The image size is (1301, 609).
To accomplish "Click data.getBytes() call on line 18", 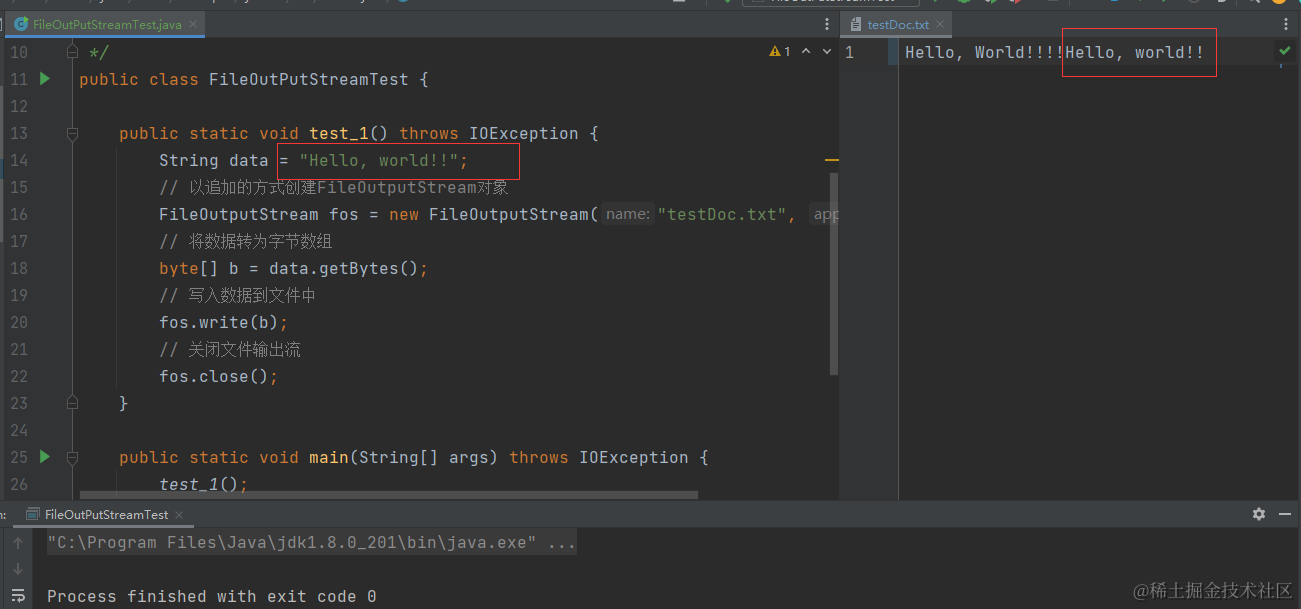I will click(x=343, y=268).
